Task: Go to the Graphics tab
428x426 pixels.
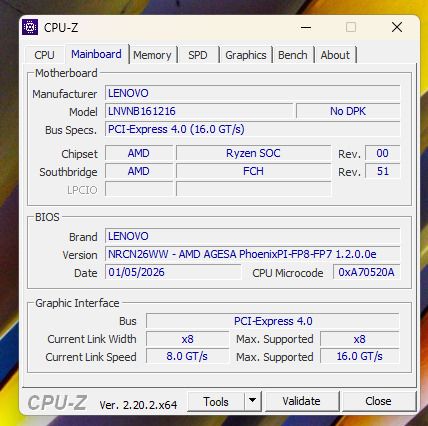Action: (x=246, y=55)
